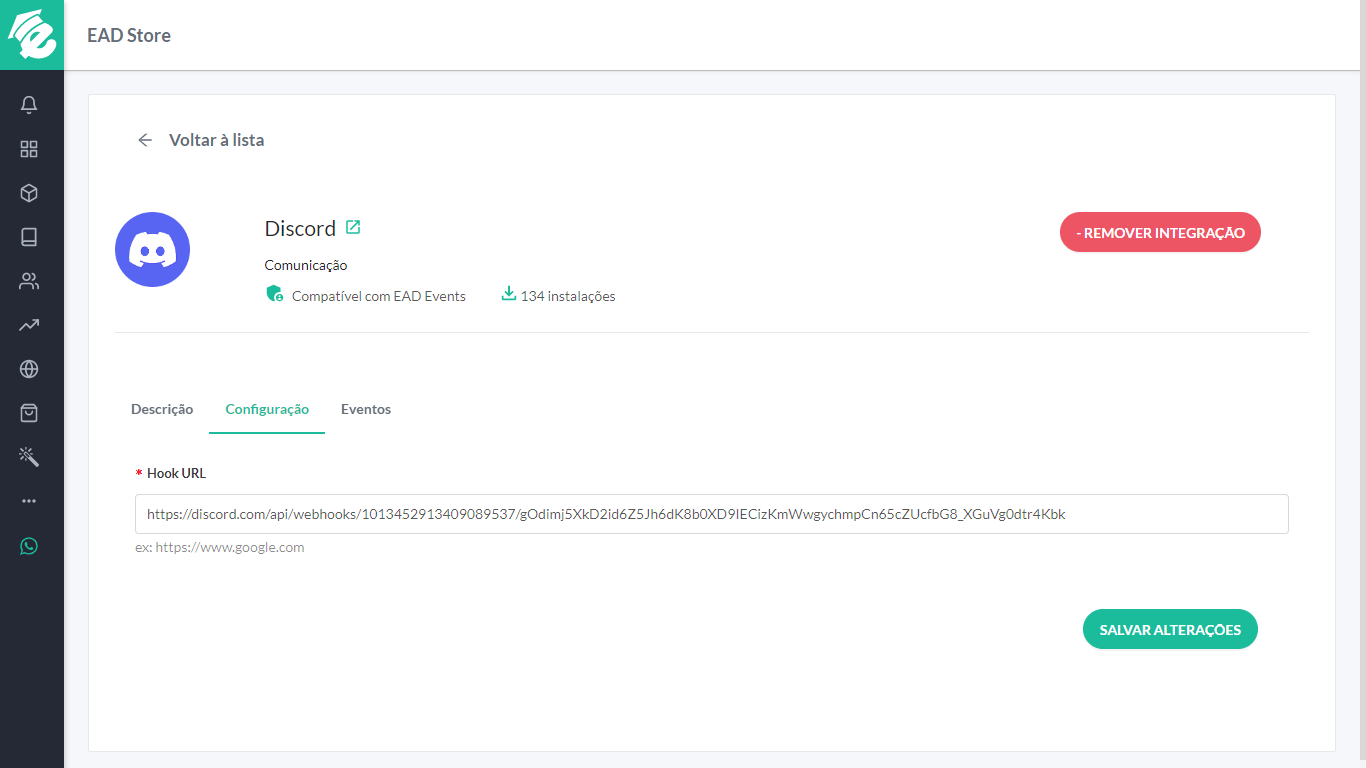
Task: Click the EAD Events compatibility shield icon
Action: tap(275, 294)
